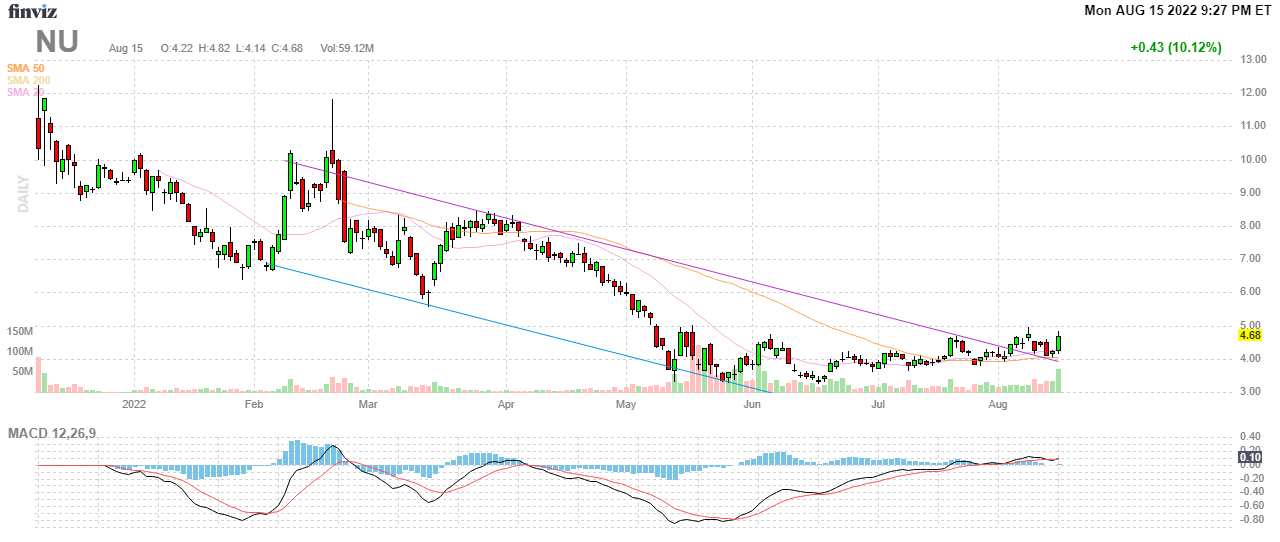
Task: Click the vertical DAILY timeframe label
Action: tap(20, 194)
